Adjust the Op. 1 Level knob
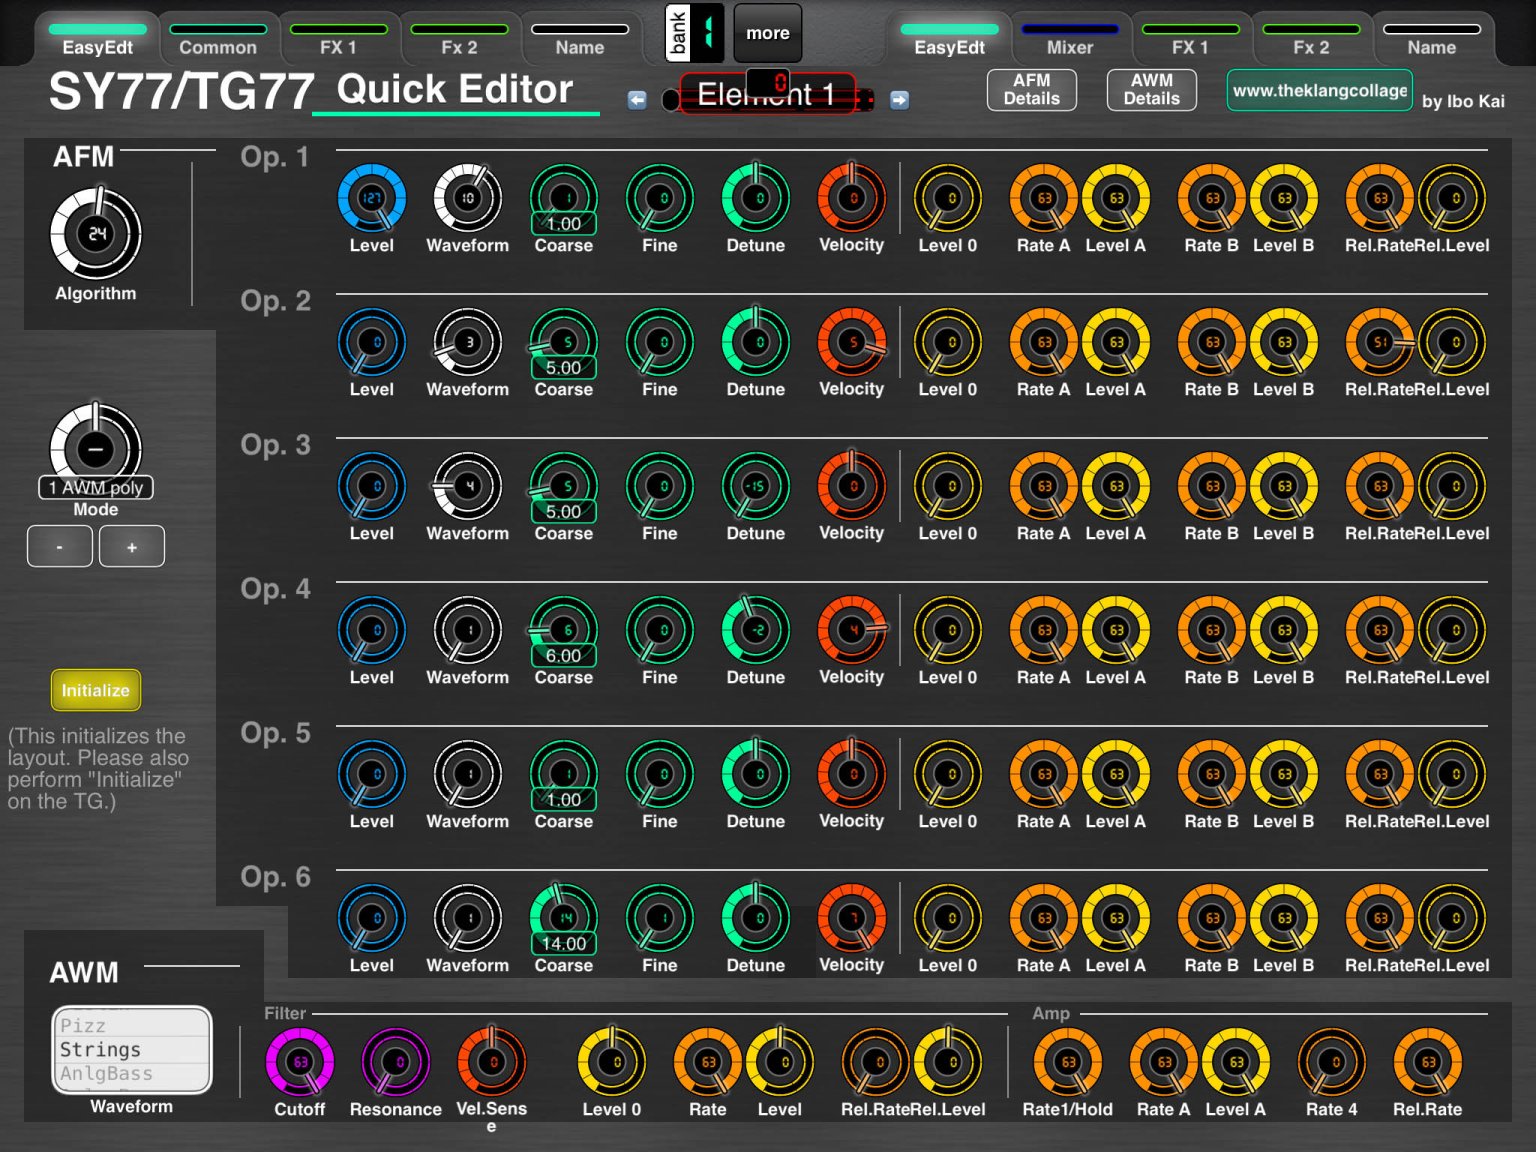 [x=372, y=198]
